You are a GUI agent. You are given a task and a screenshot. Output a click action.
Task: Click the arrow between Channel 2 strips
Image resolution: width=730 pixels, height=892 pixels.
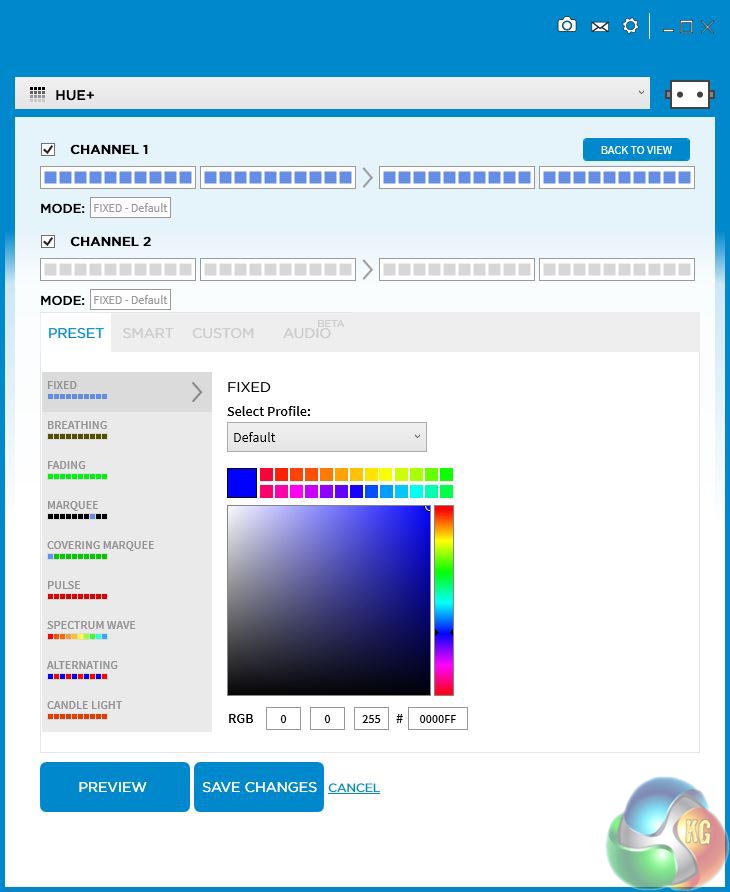(x=368, y=270)
